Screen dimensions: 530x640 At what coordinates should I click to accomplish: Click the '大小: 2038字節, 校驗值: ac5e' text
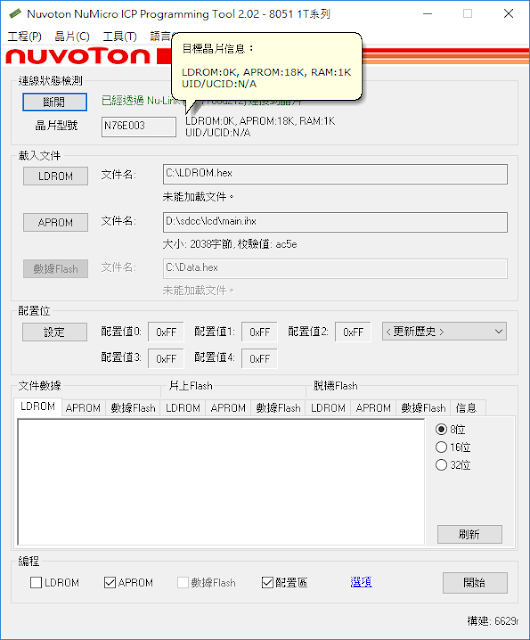(230, 244)
